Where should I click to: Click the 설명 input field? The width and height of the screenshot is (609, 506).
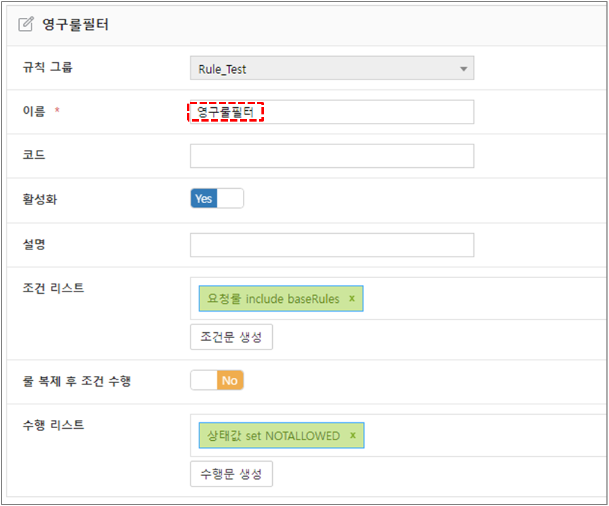click(332, 245)
